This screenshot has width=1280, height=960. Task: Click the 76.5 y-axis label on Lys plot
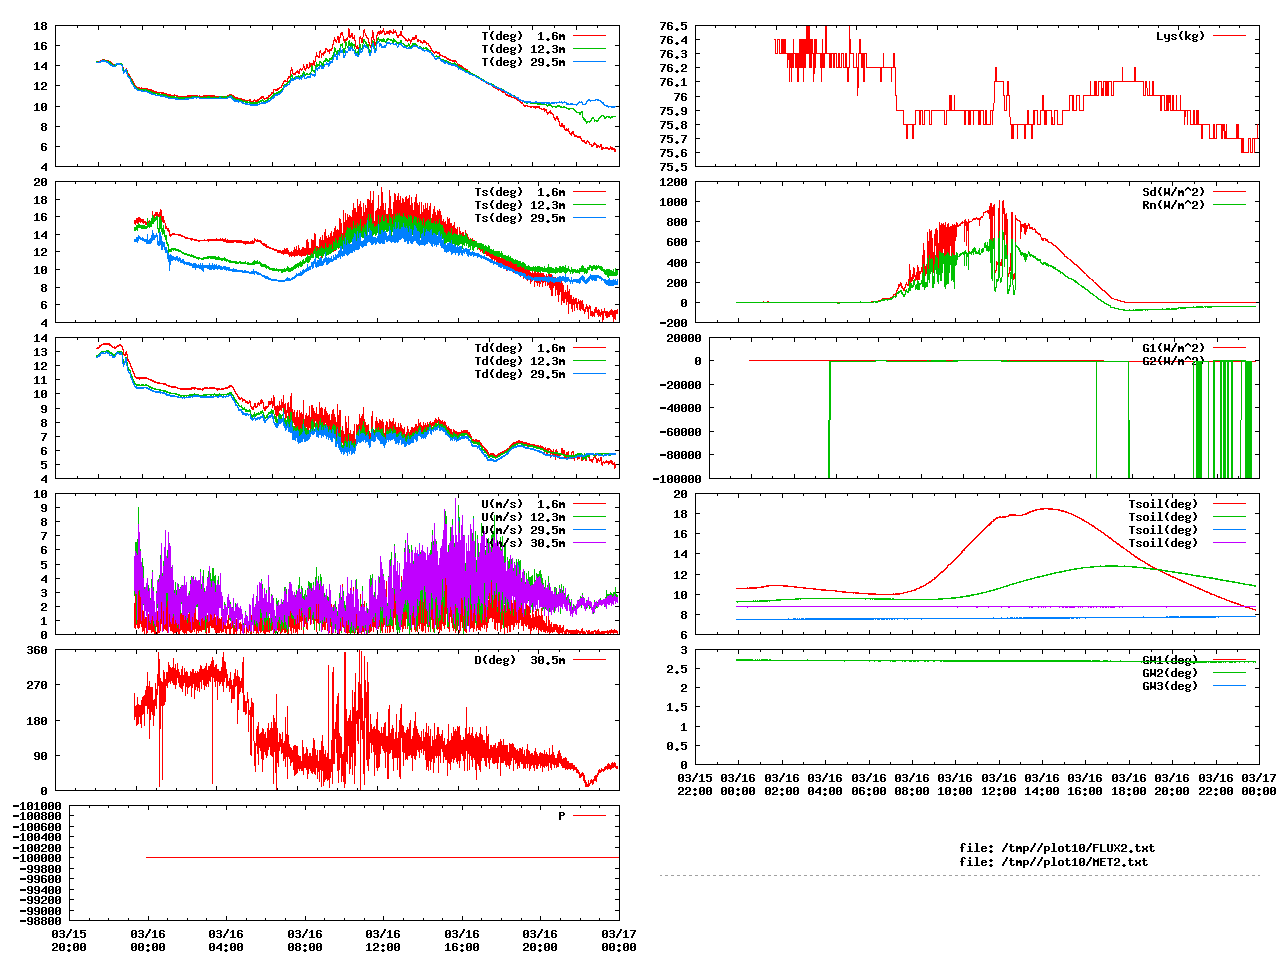click(673, 26)
